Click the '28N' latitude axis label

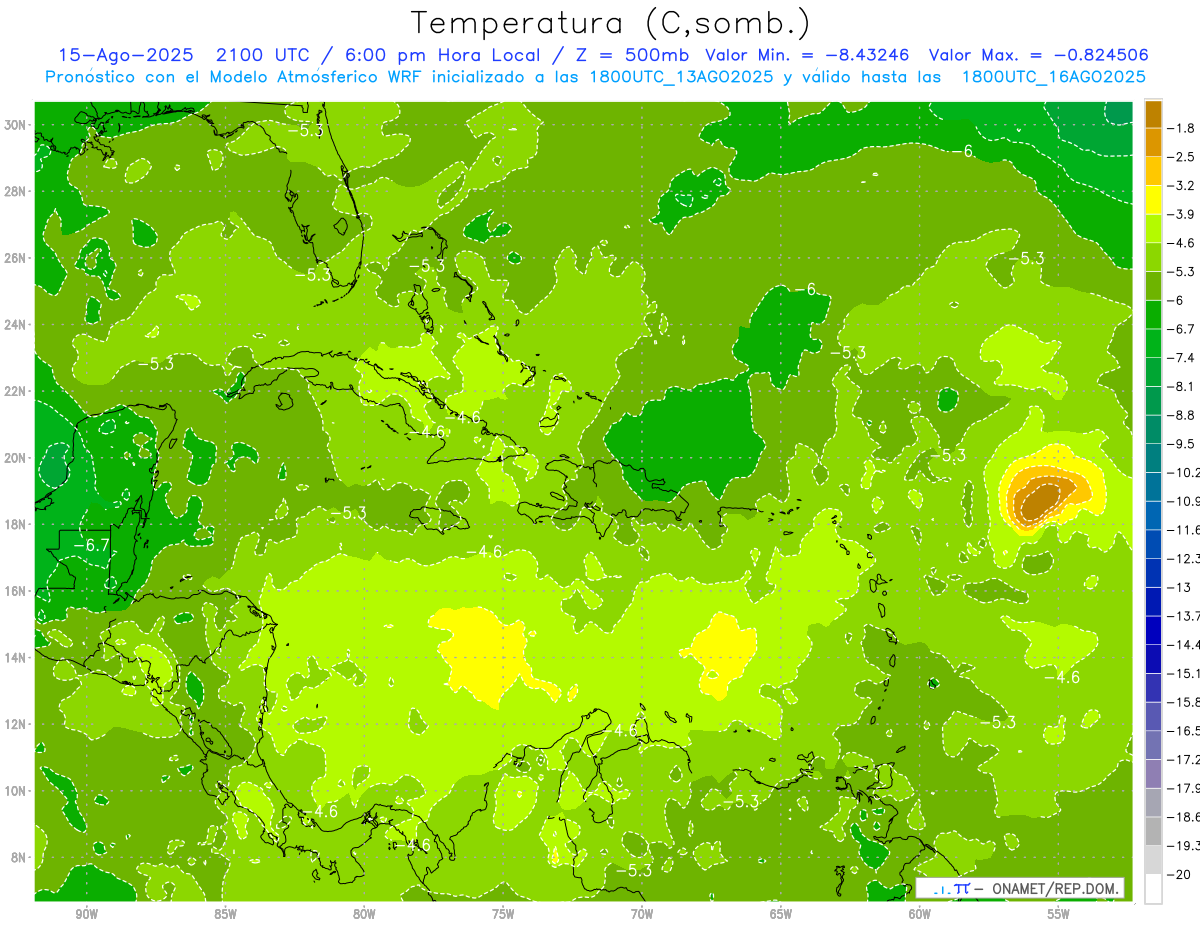pos(17,191)
